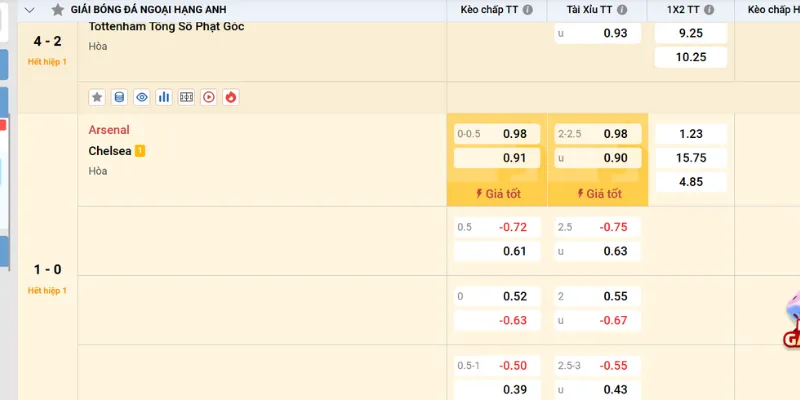This screenshot has height=400, width=800.
Task: Select Chelsea team name
Action: coord(110,151)
